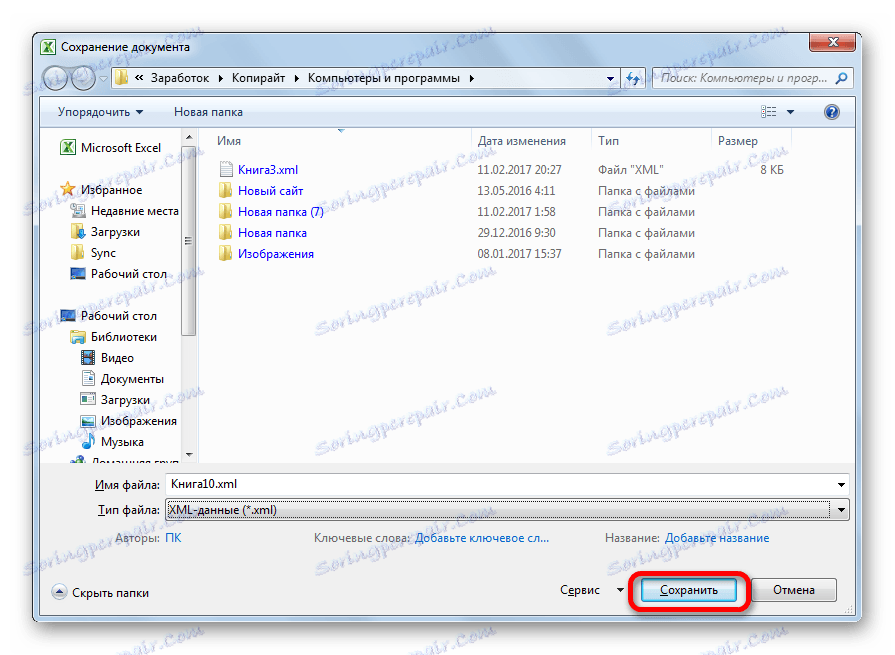The height and width of the screenshot is (655, 895).
Task: Open the Sync folder in favorites
Action: click(x=93, y=253)
